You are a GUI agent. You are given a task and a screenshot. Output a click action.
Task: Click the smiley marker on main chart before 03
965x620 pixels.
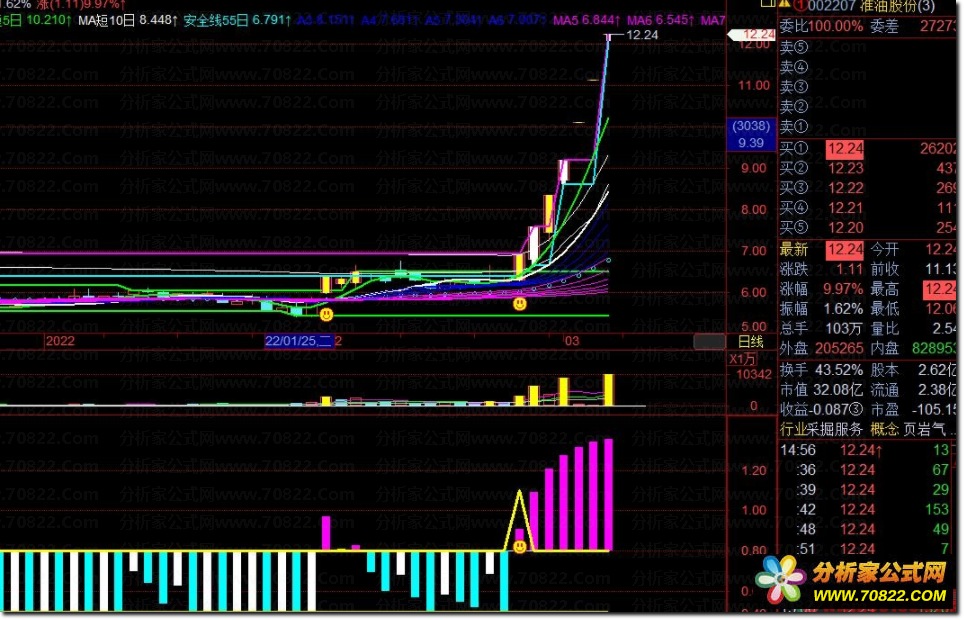click(x=520, y=304)
